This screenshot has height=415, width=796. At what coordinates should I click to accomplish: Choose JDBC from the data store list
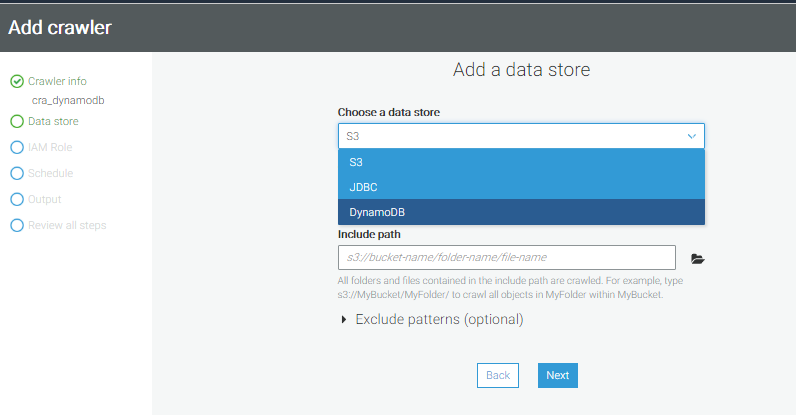(521, 187)
